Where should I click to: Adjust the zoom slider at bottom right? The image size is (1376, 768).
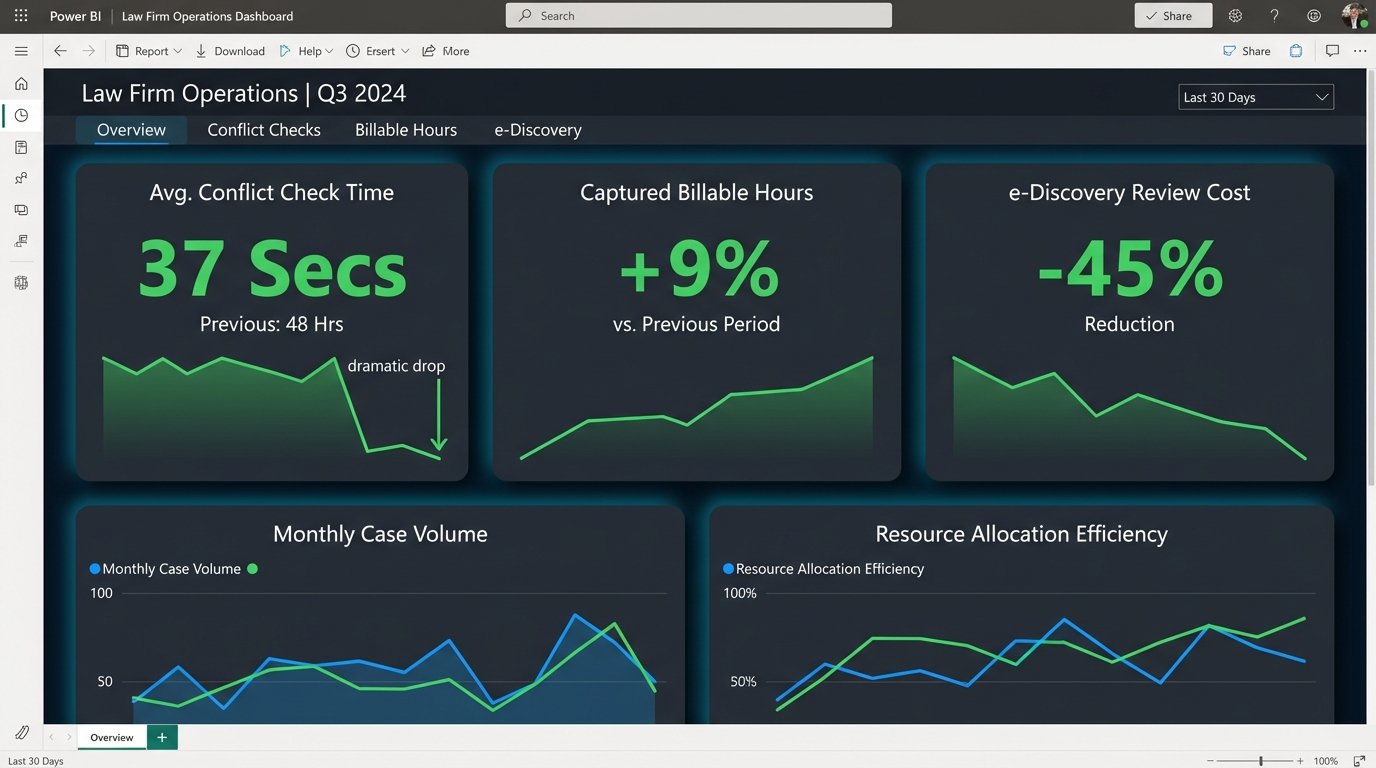point(1262,760)
